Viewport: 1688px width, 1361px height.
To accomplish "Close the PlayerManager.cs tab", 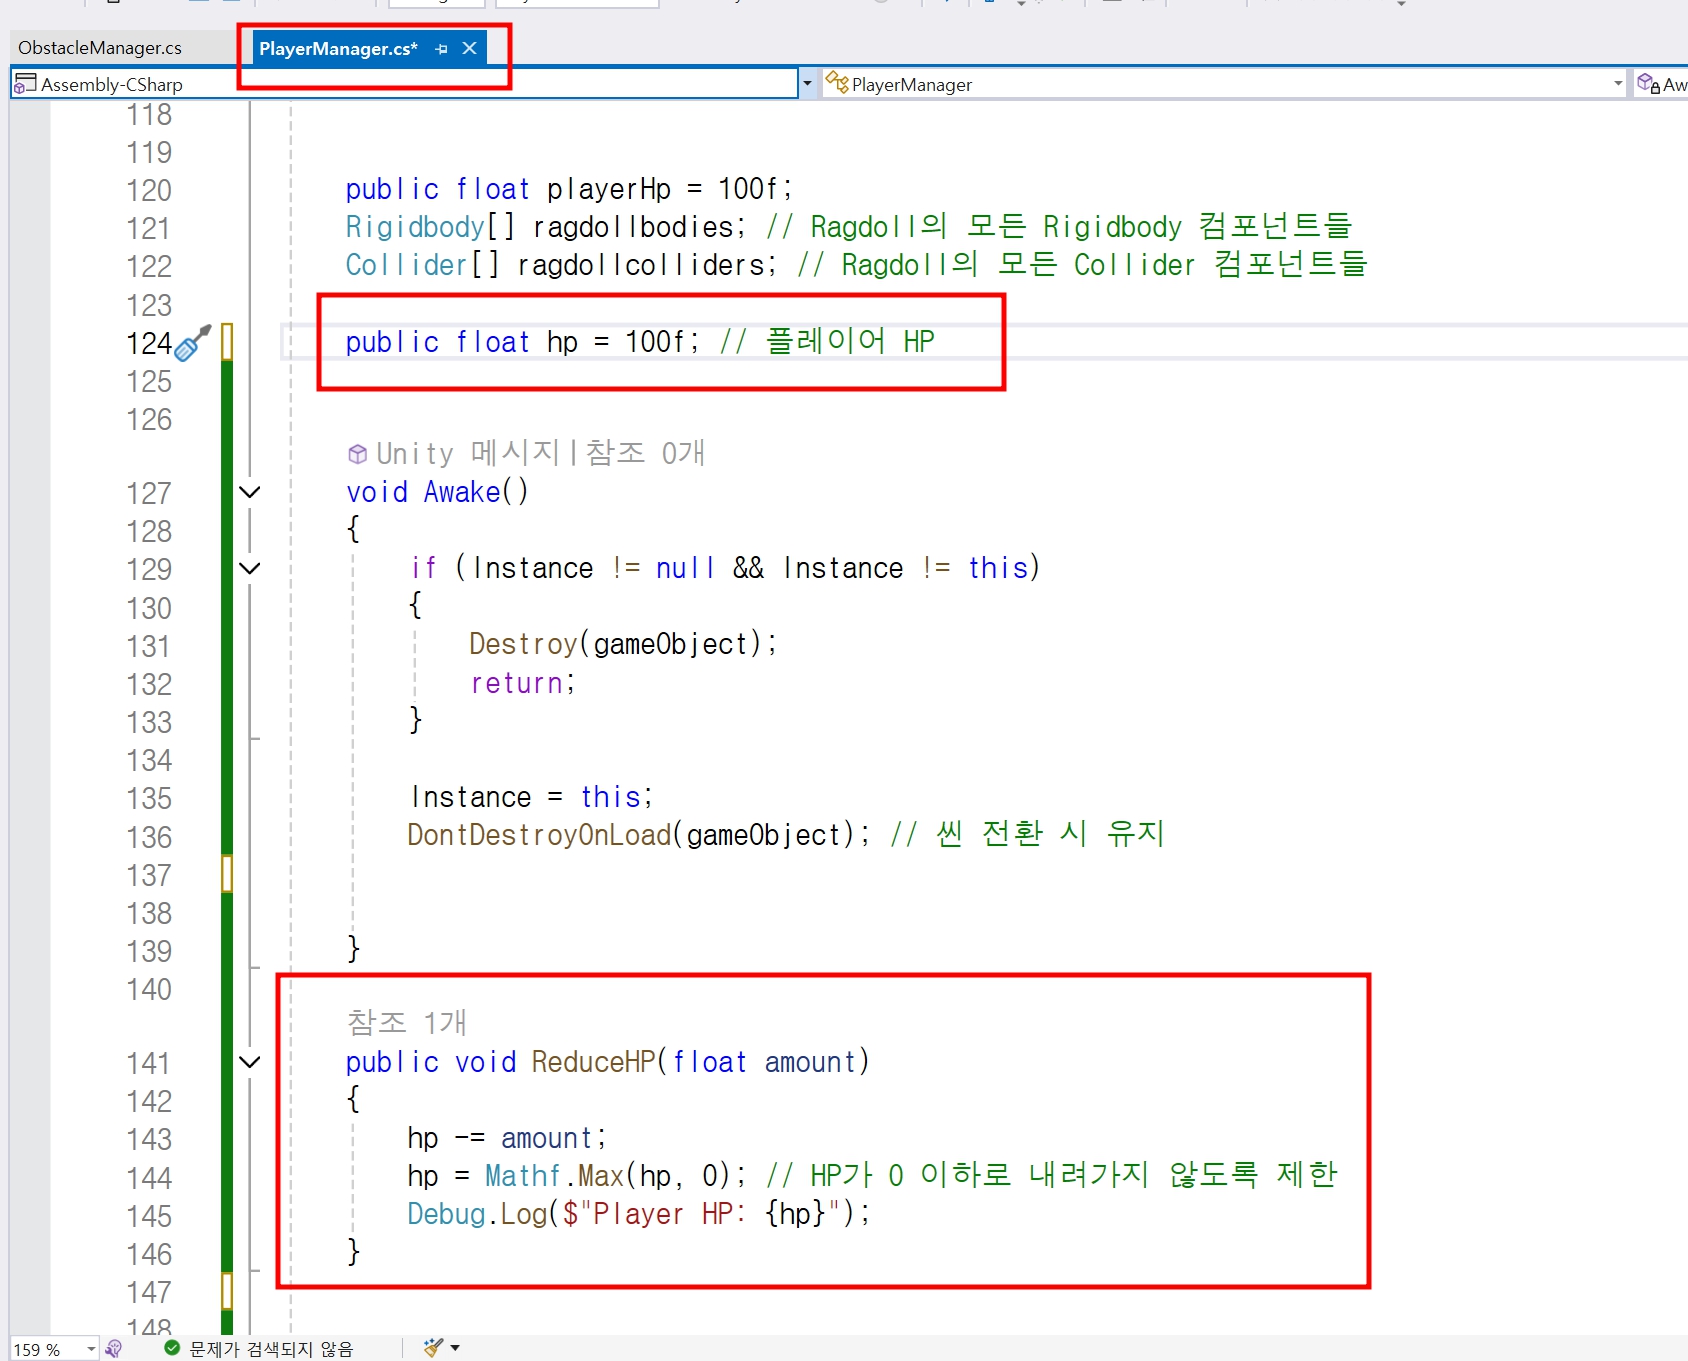I will coord(469,48).
